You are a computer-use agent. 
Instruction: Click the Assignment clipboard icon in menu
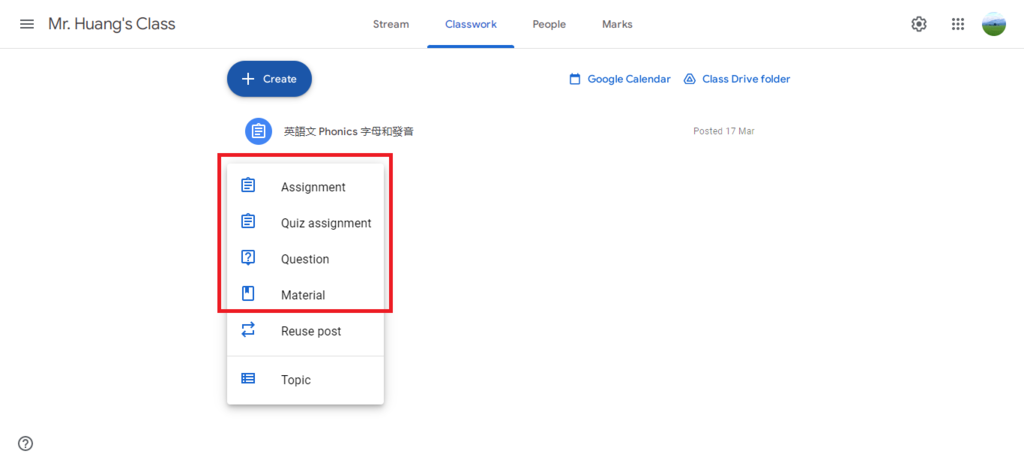[x=248, y=186]
